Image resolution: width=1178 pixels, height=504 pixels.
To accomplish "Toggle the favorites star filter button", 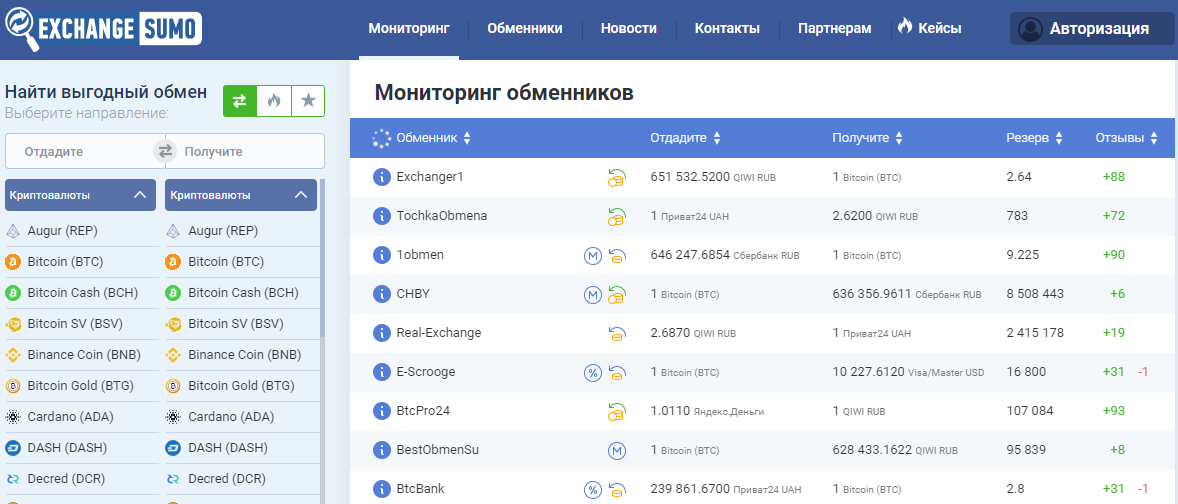I will (308, 101).
